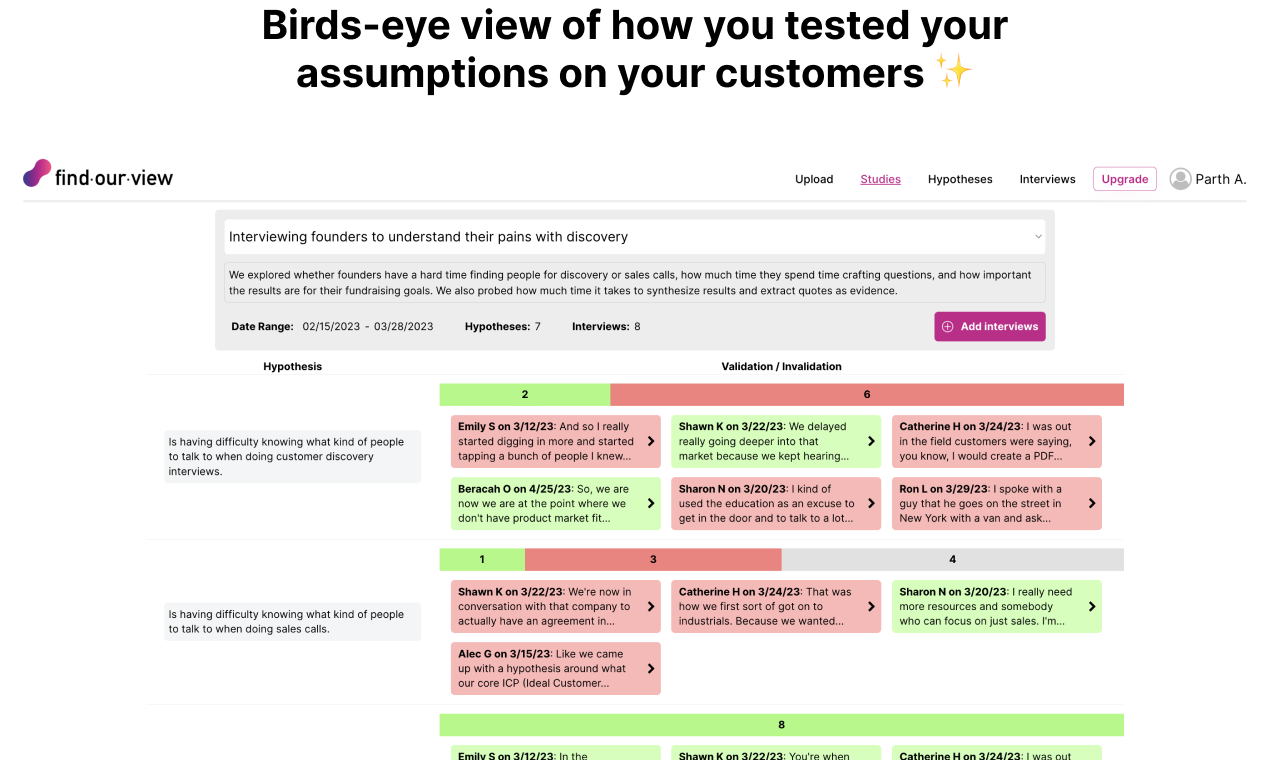Click arrow icon on Ron L 3/29/23 quote
Screen dimensions: 1270x760
1092,503
